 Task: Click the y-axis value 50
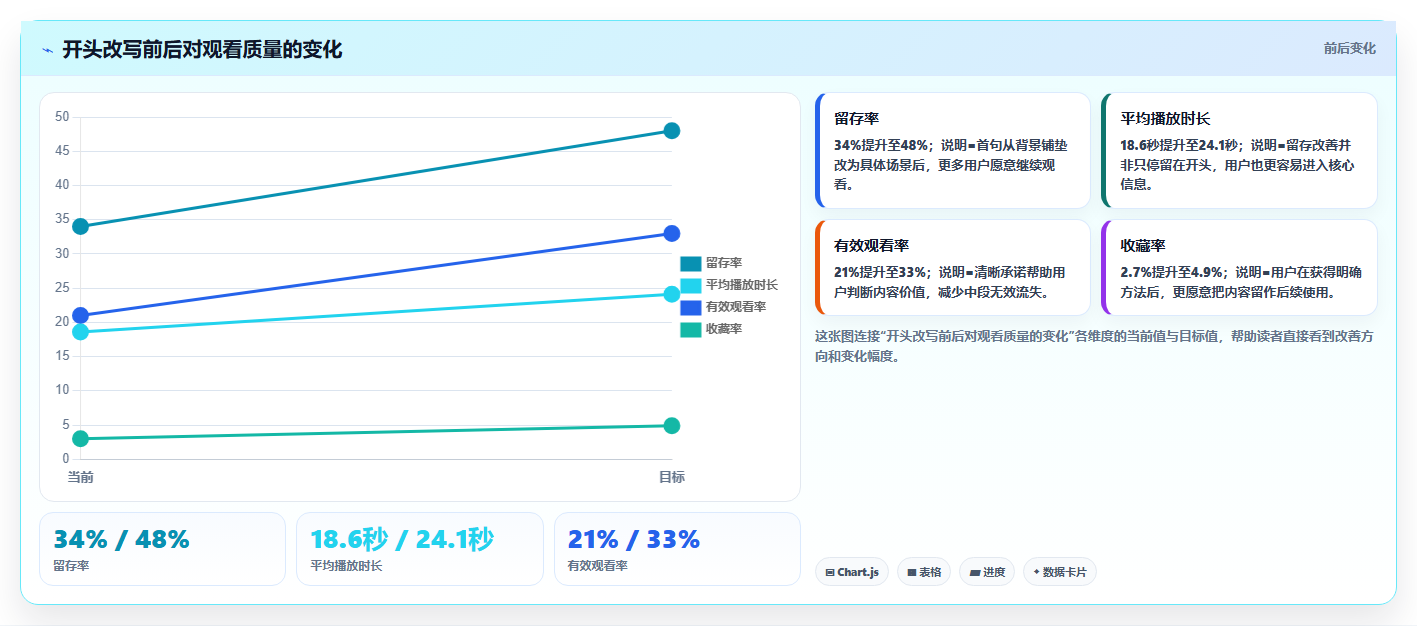[62, 117]
